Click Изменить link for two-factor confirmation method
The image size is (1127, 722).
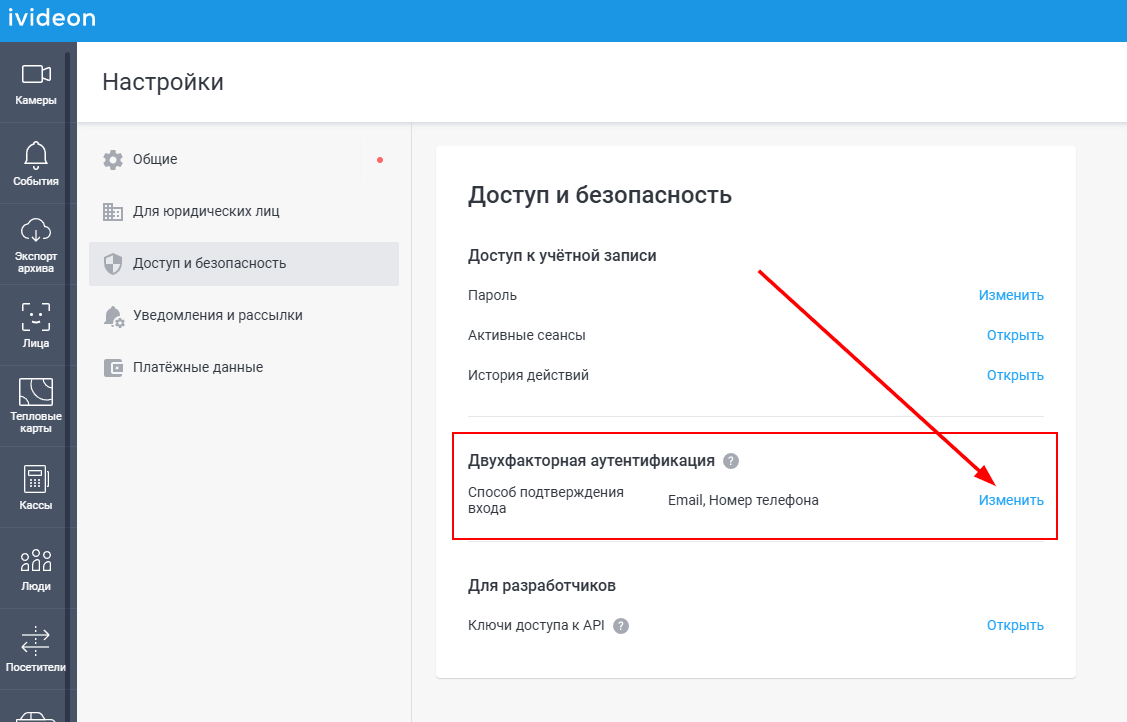tap(1011, 500)
